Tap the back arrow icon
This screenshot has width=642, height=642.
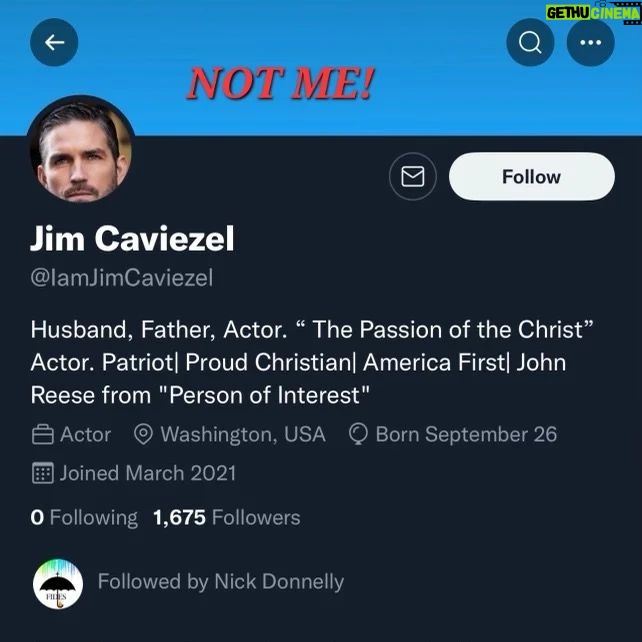54,42
